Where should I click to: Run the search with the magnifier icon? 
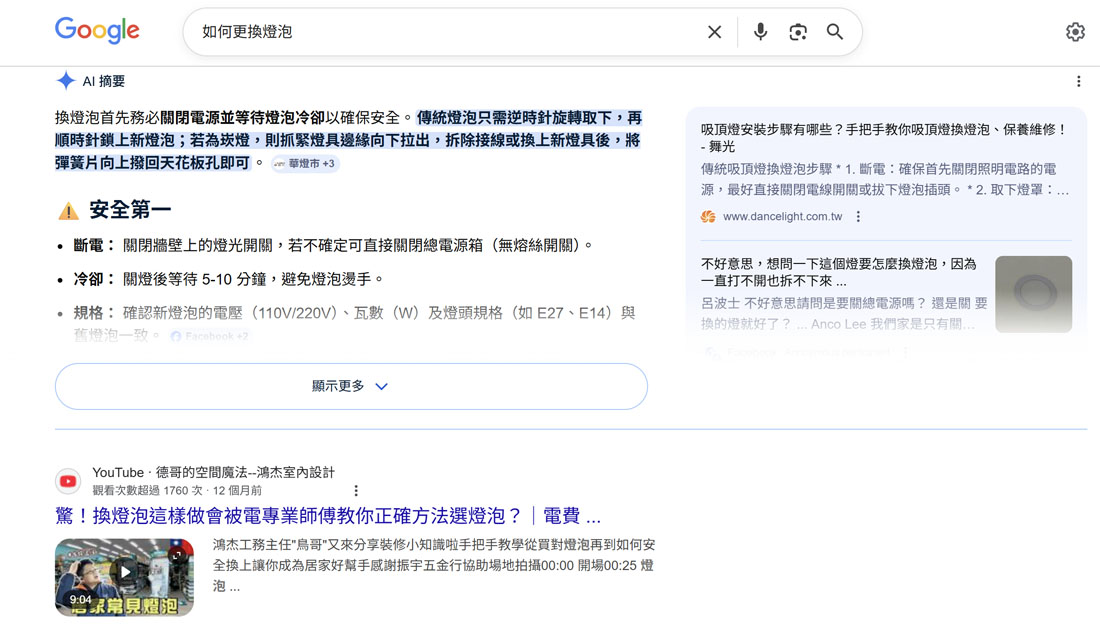pos(835,31)
